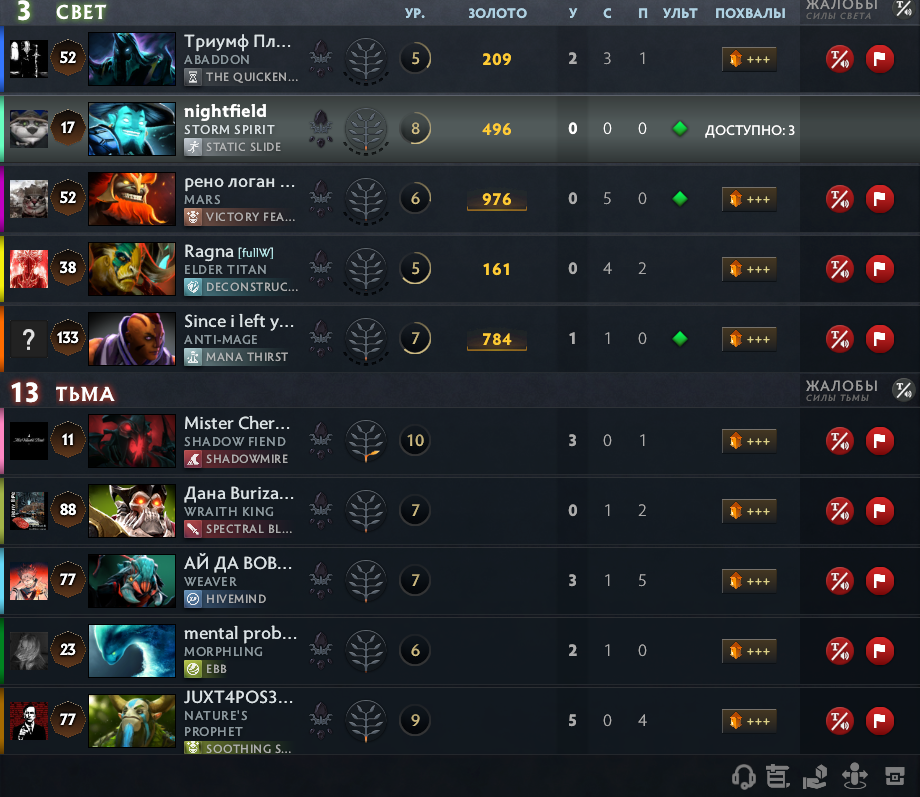Toggle mute for Weaver player

coord(840,581)
